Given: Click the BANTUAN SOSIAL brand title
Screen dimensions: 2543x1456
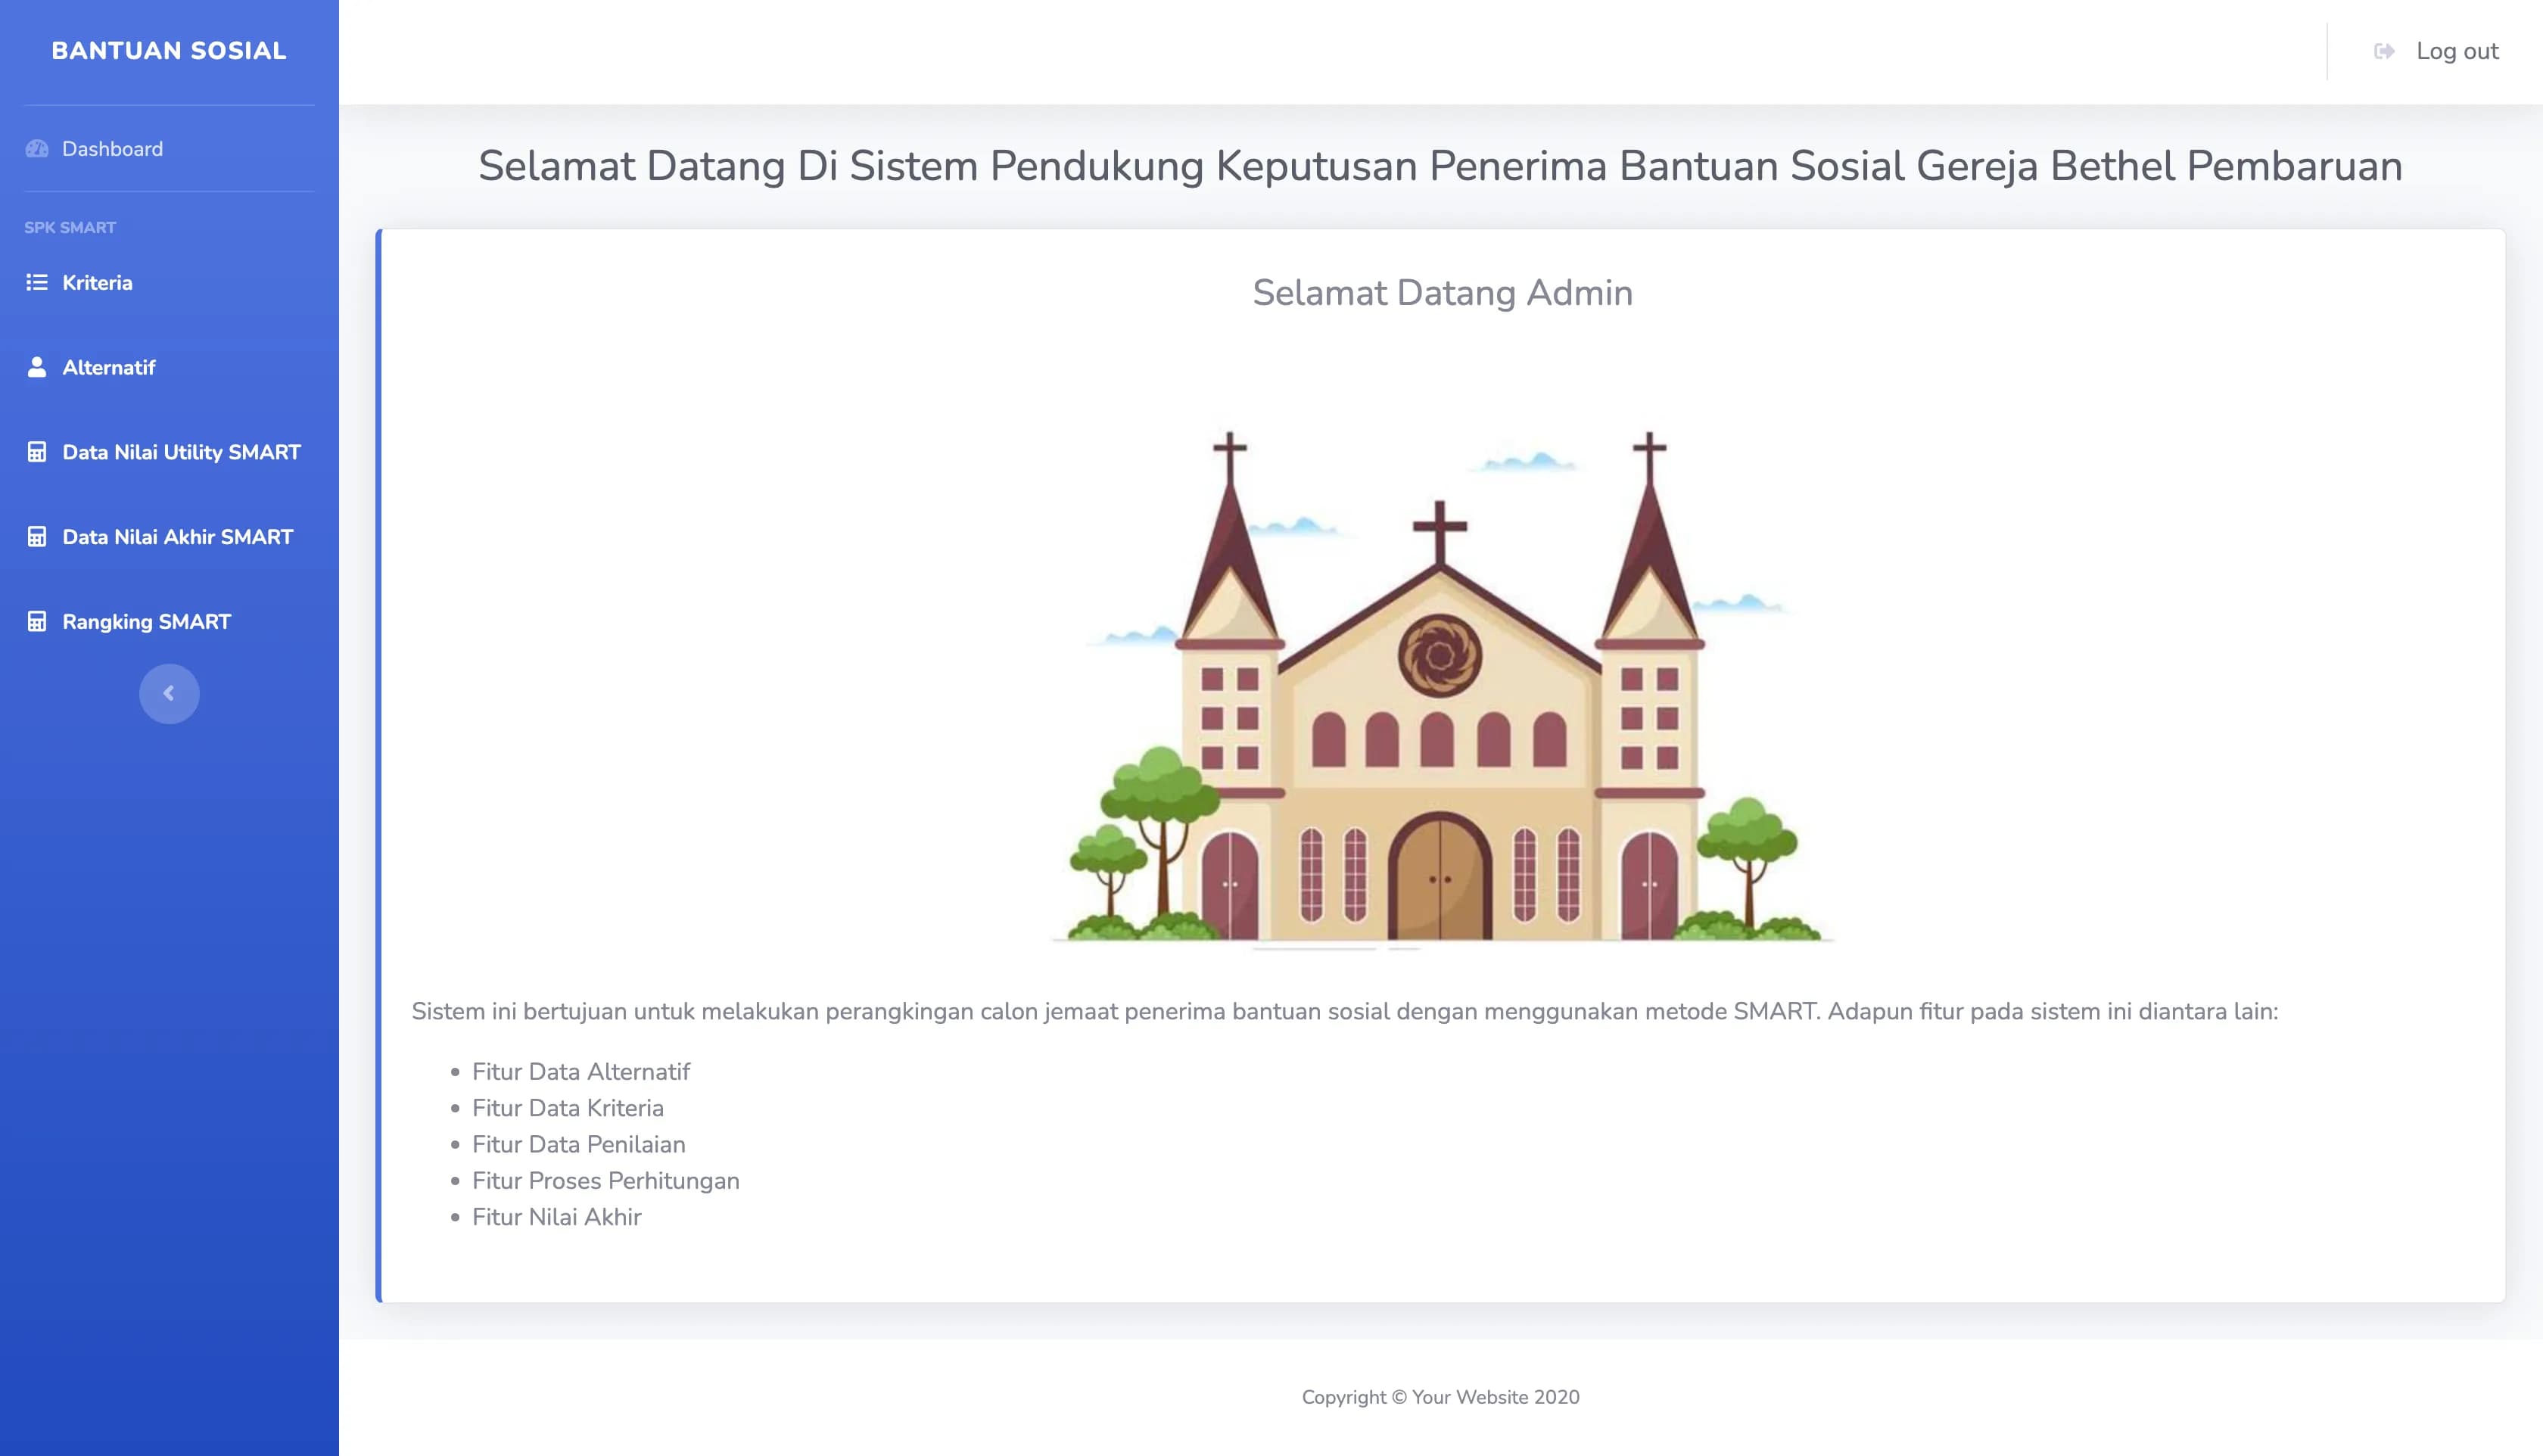Looking at the screenshot, I should (169, 51).
